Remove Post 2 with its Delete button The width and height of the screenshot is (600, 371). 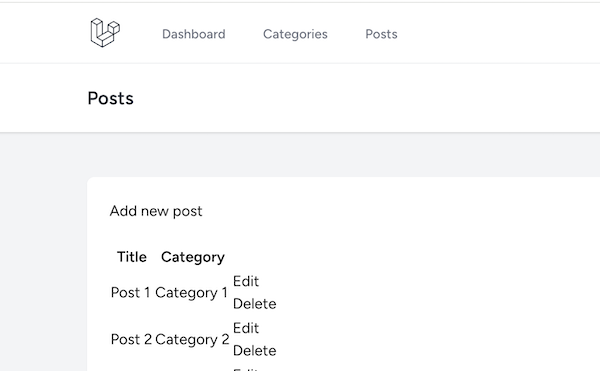click(x=254, y=350)
